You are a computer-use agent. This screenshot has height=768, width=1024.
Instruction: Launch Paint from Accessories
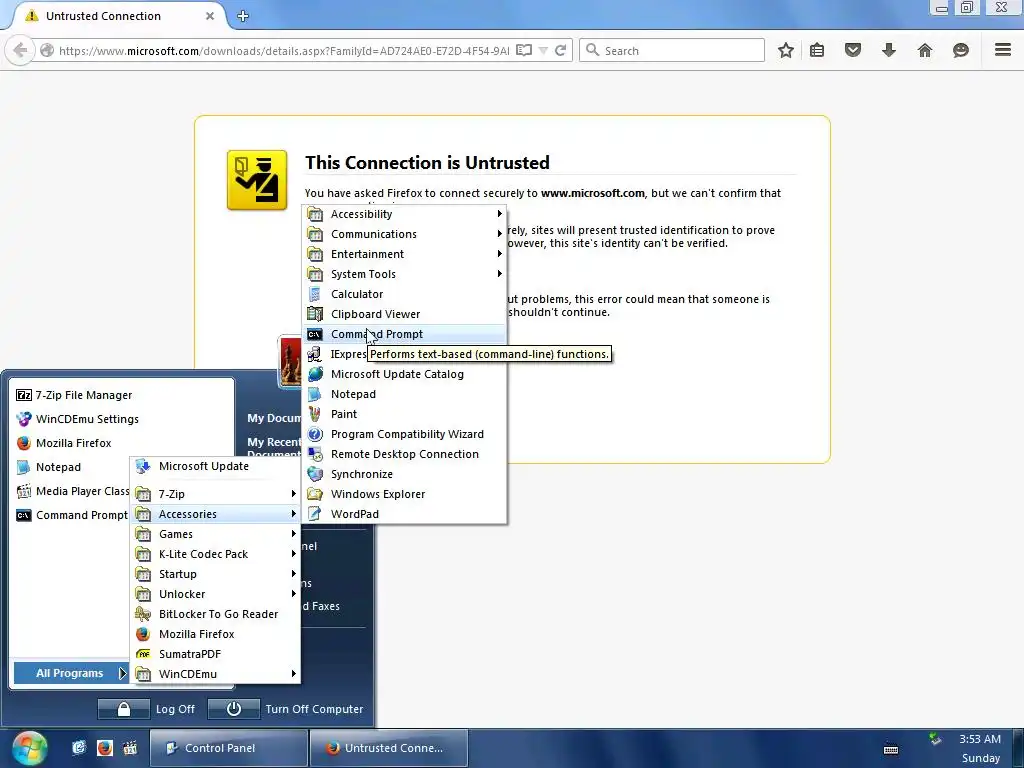click(x=405, y=414)
